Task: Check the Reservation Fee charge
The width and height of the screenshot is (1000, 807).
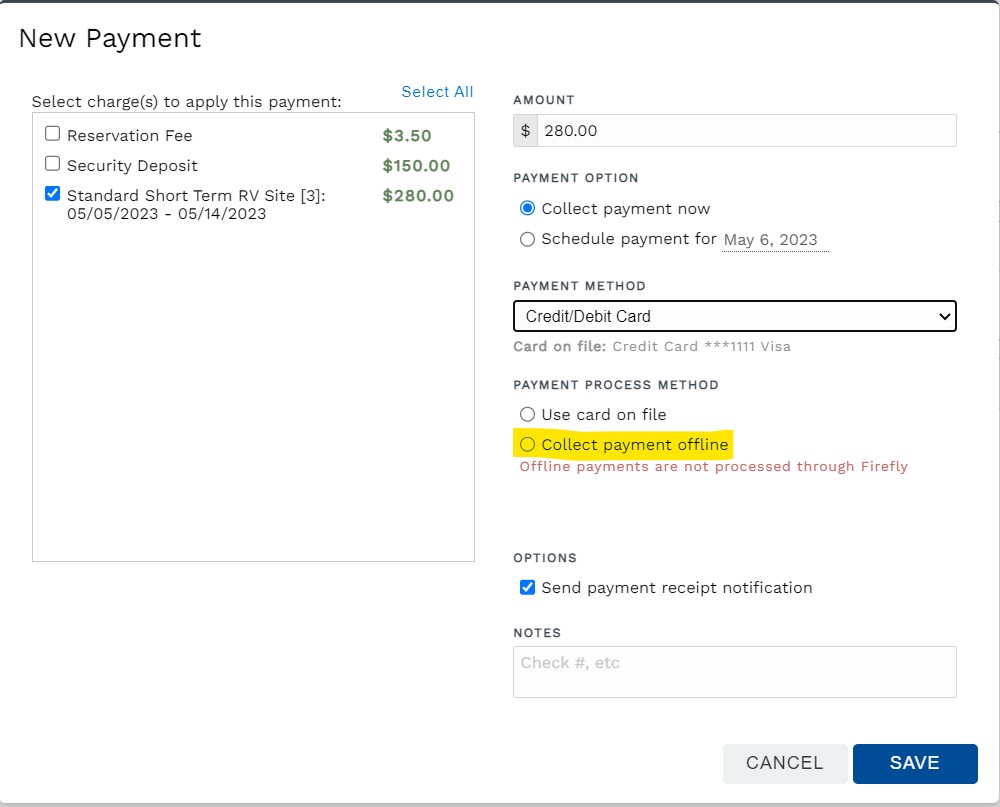Action: (x=52, y=134)
